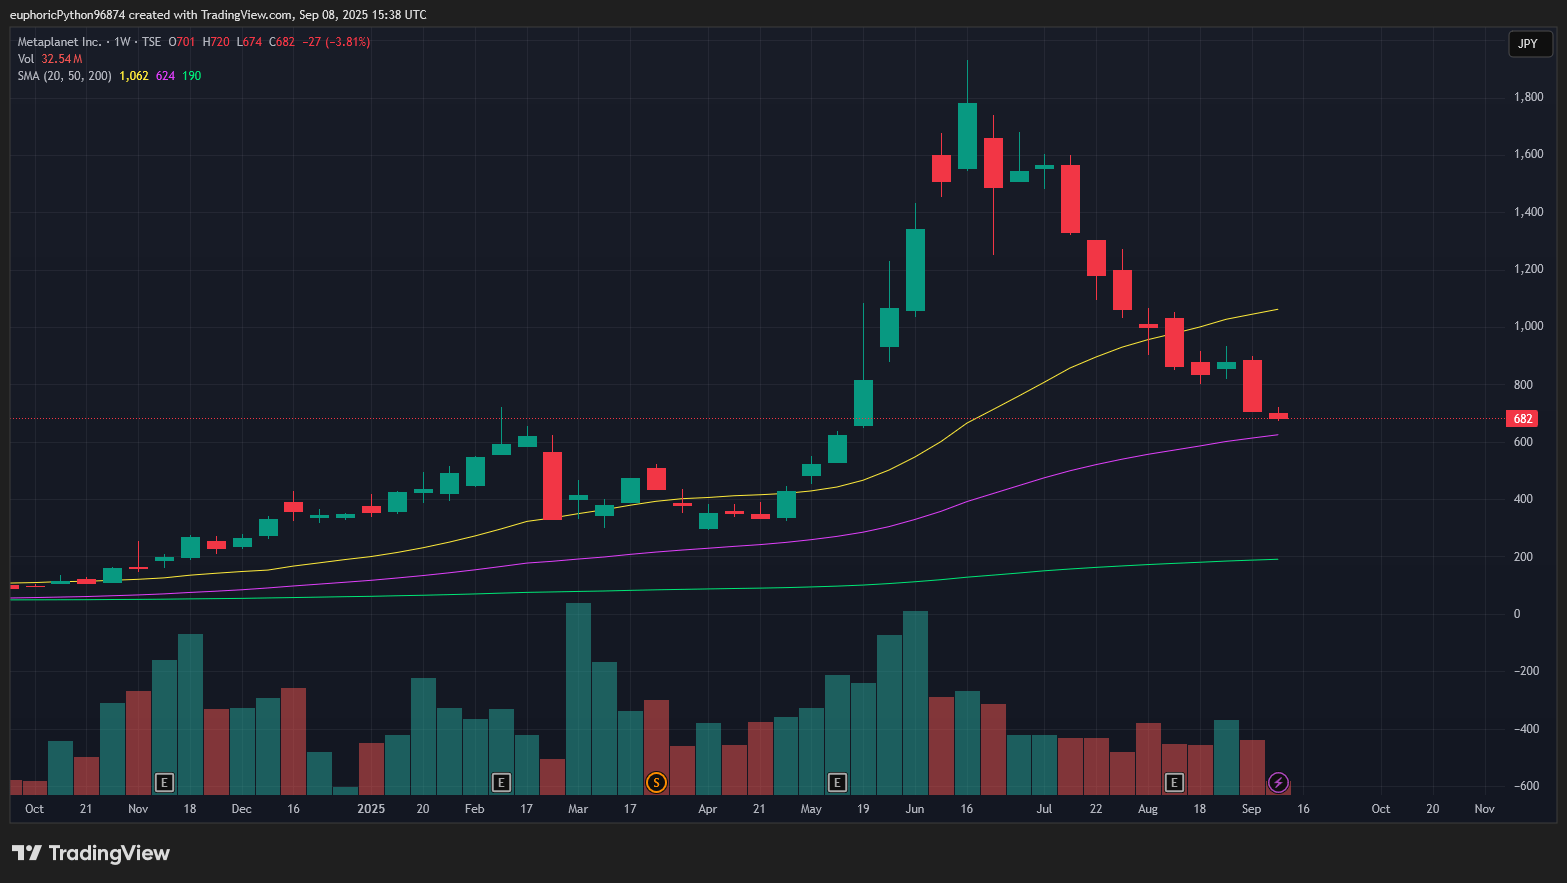Click the 22 date label after Jul
The height and width of the screenshot is (883, 1567).
pyautogui.click(x=1096, y=809)
